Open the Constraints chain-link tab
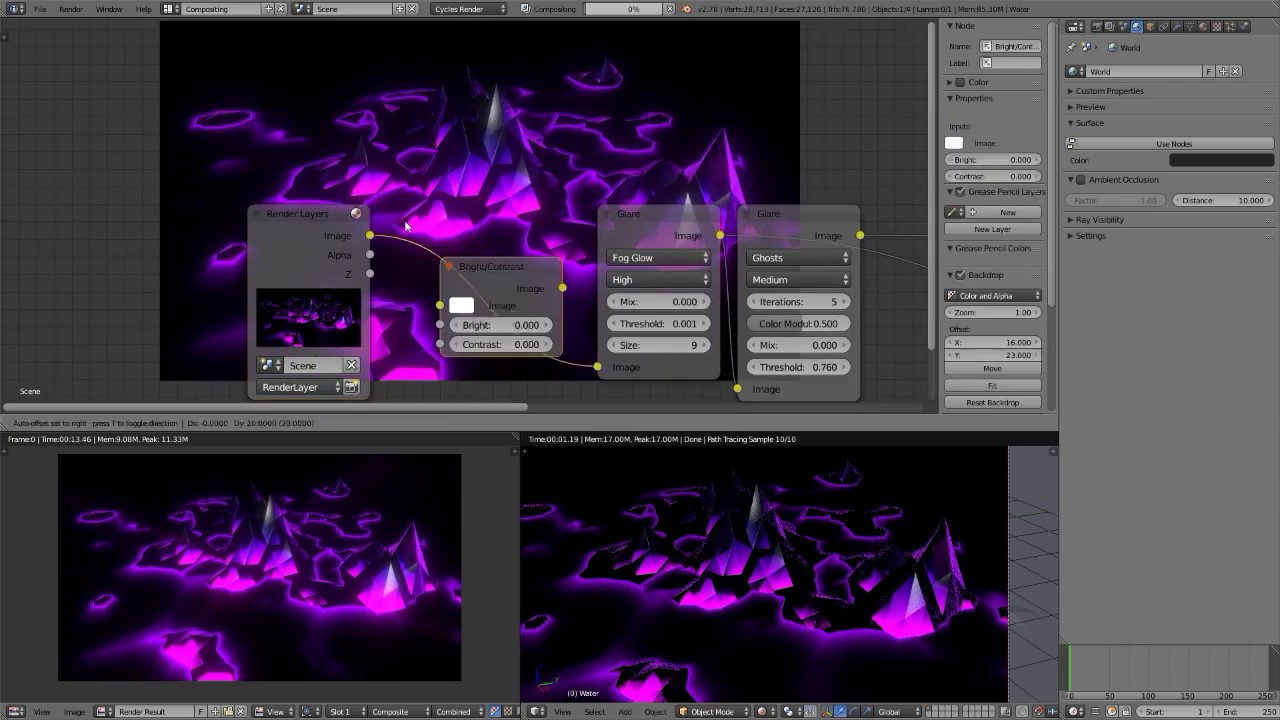The image size is (1280, 720). pyautogui.click(x=1162, y=27)
